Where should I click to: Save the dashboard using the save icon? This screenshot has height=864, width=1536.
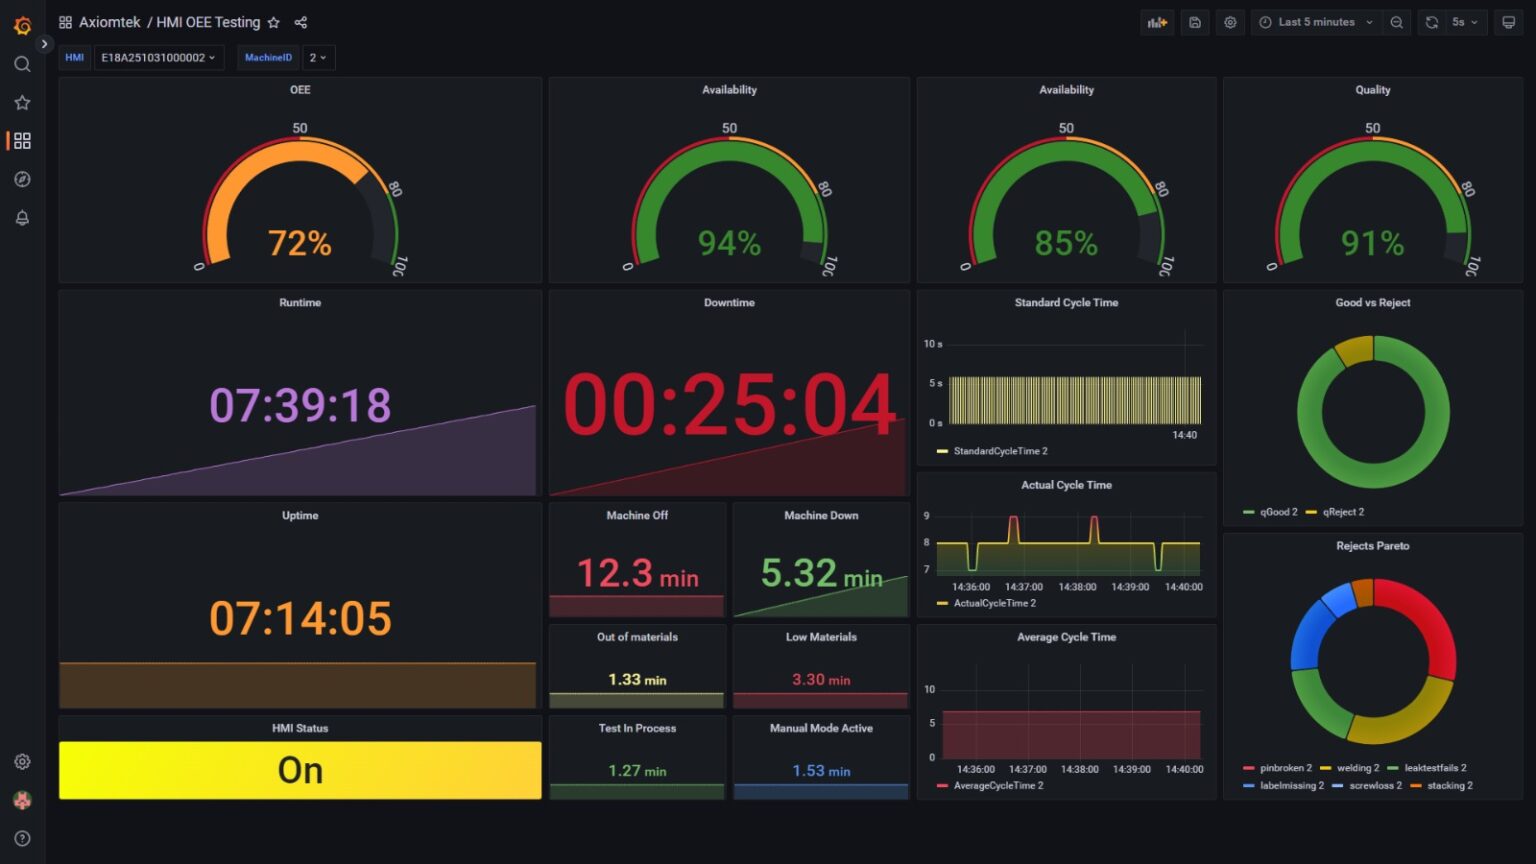[x=1194, y=22]
